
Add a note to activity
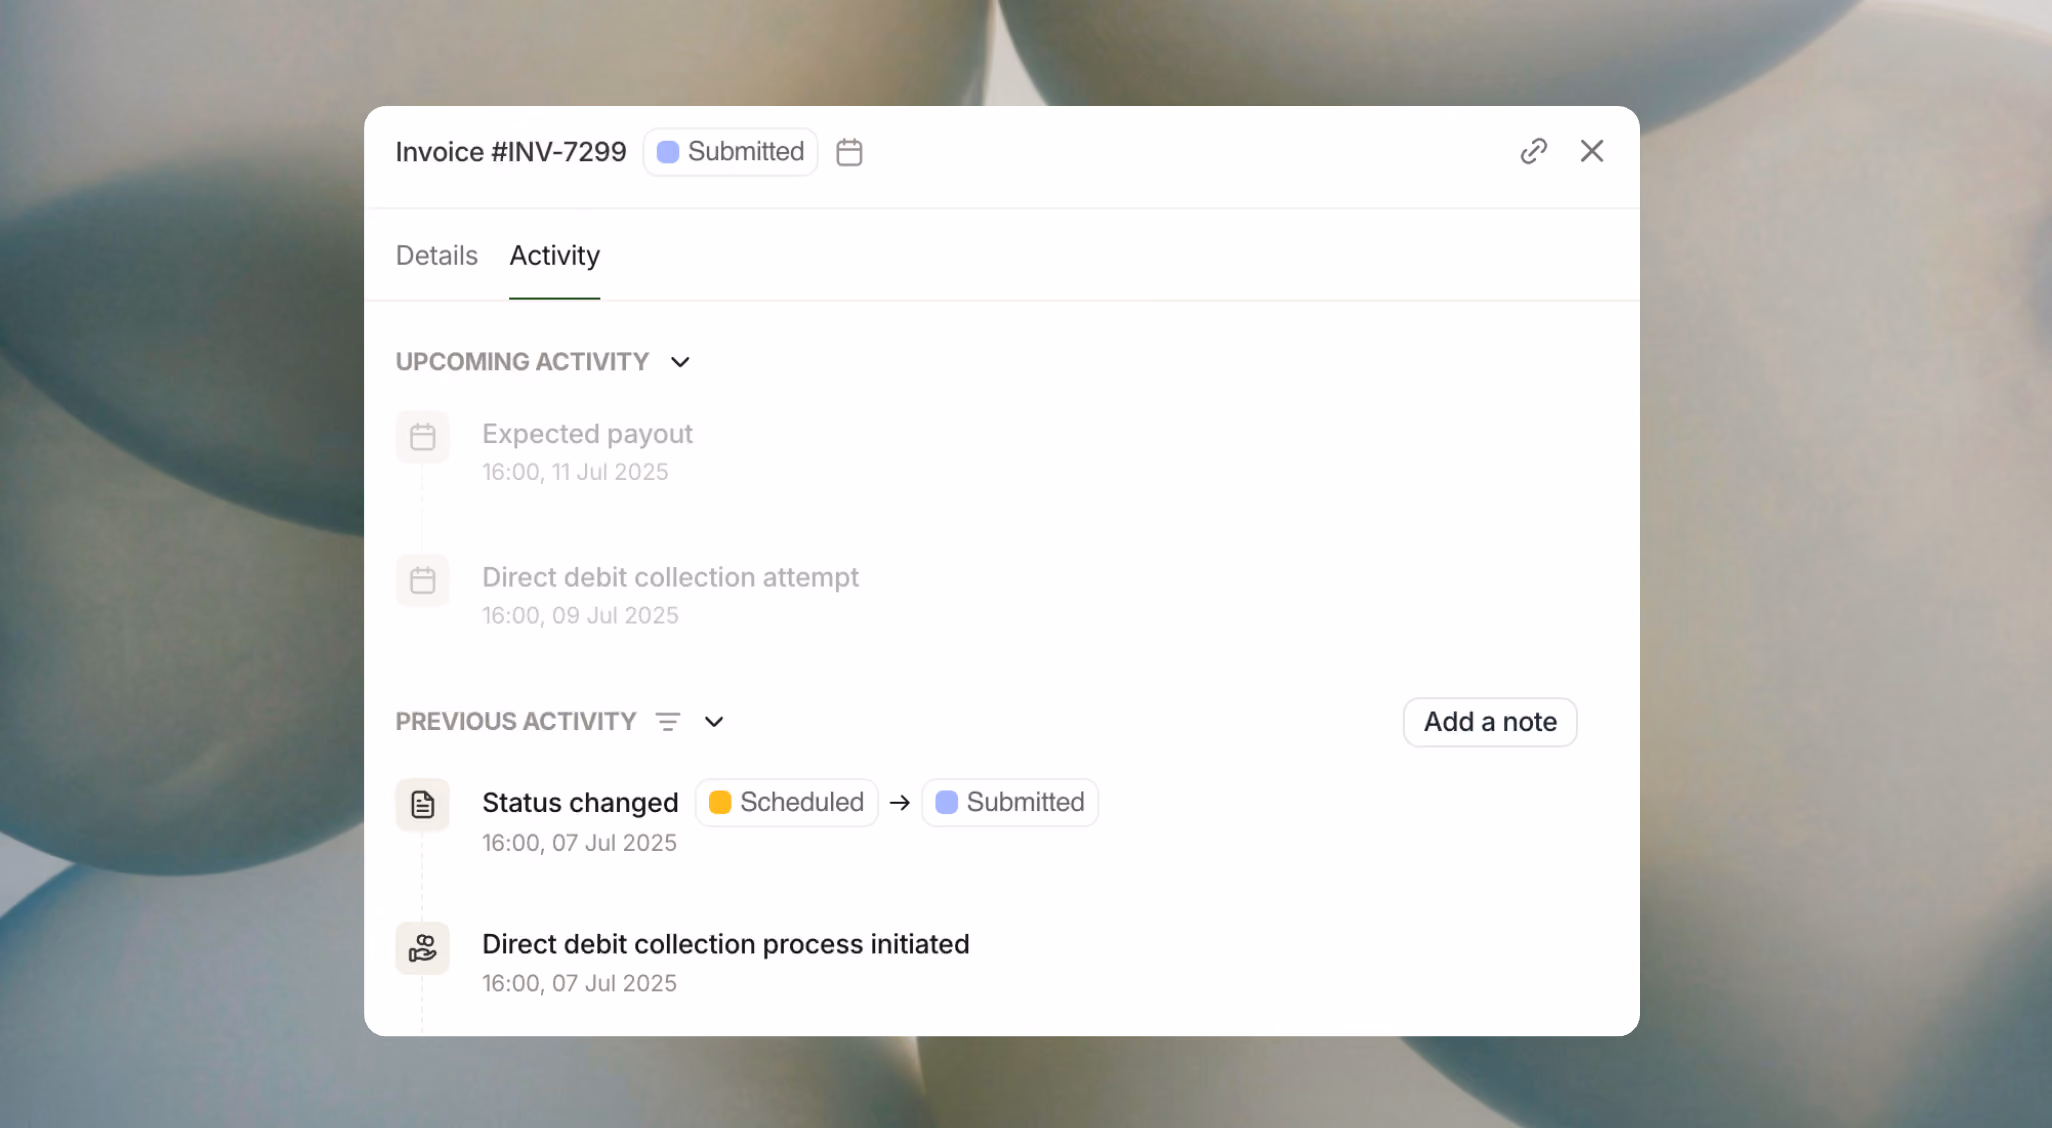[1490, 722]
